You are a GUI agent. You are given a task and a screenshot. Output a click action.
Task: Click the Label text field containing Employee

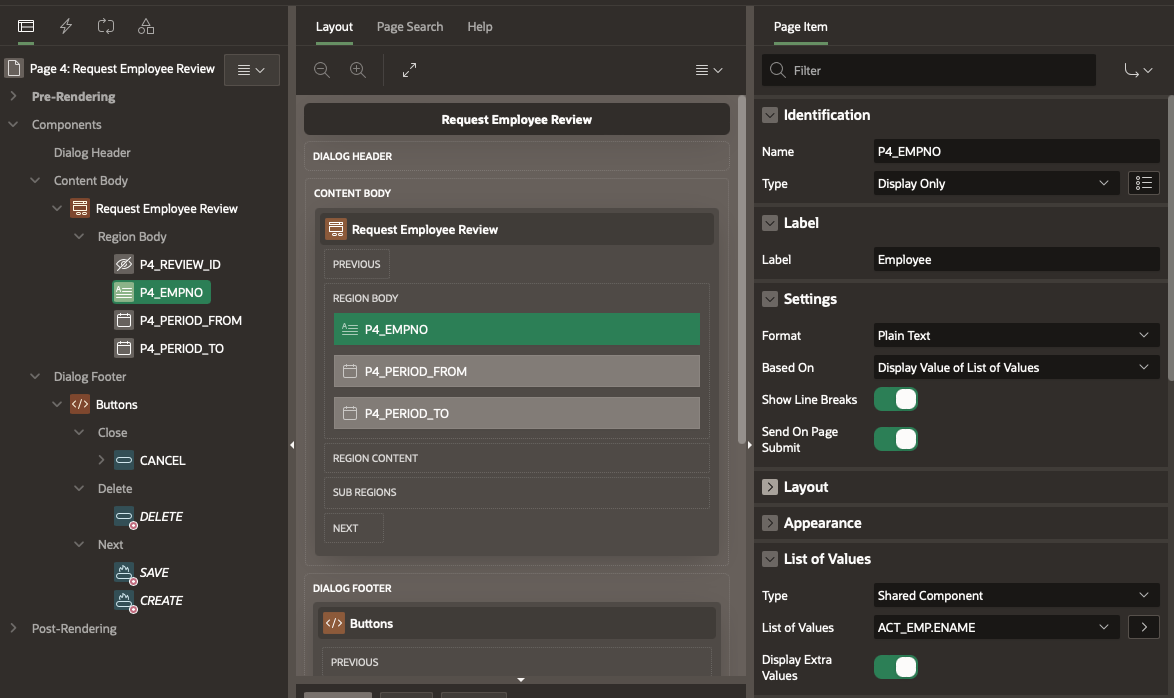(1015, 259)
